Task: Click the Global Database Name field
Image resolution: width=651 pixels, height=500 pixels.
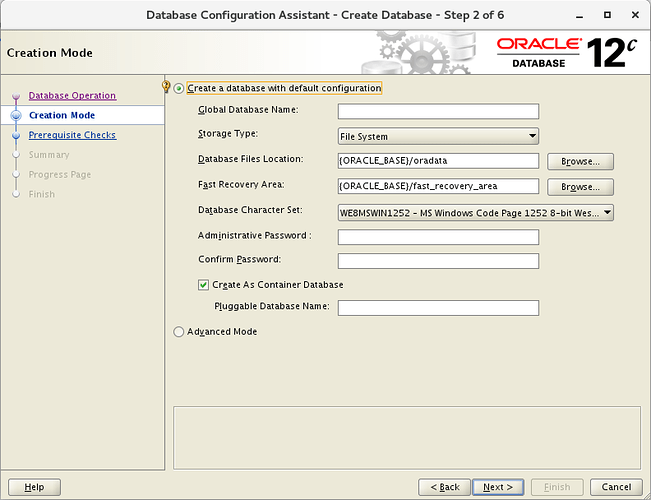Action: (438, 111)
